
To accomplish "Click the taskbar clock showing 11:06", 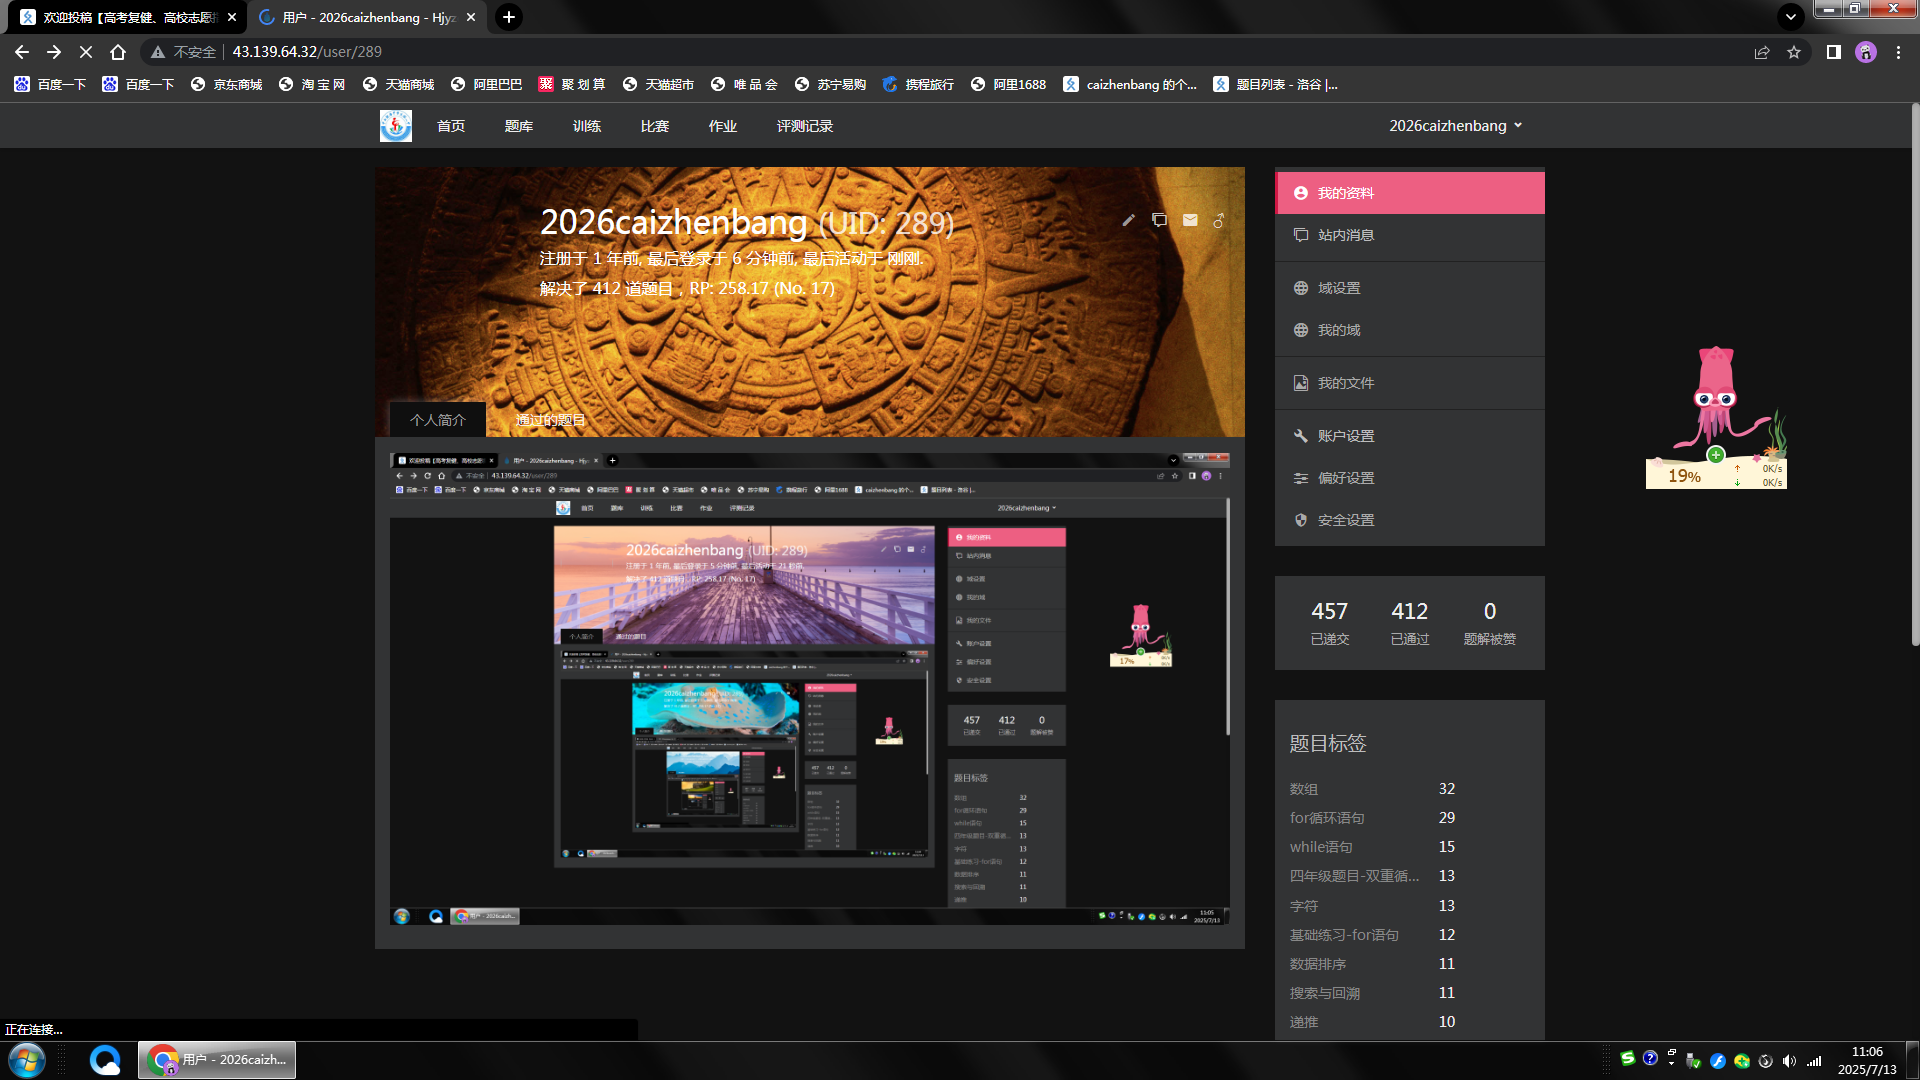I will pyautogui.click(x=1867, y=1060).
